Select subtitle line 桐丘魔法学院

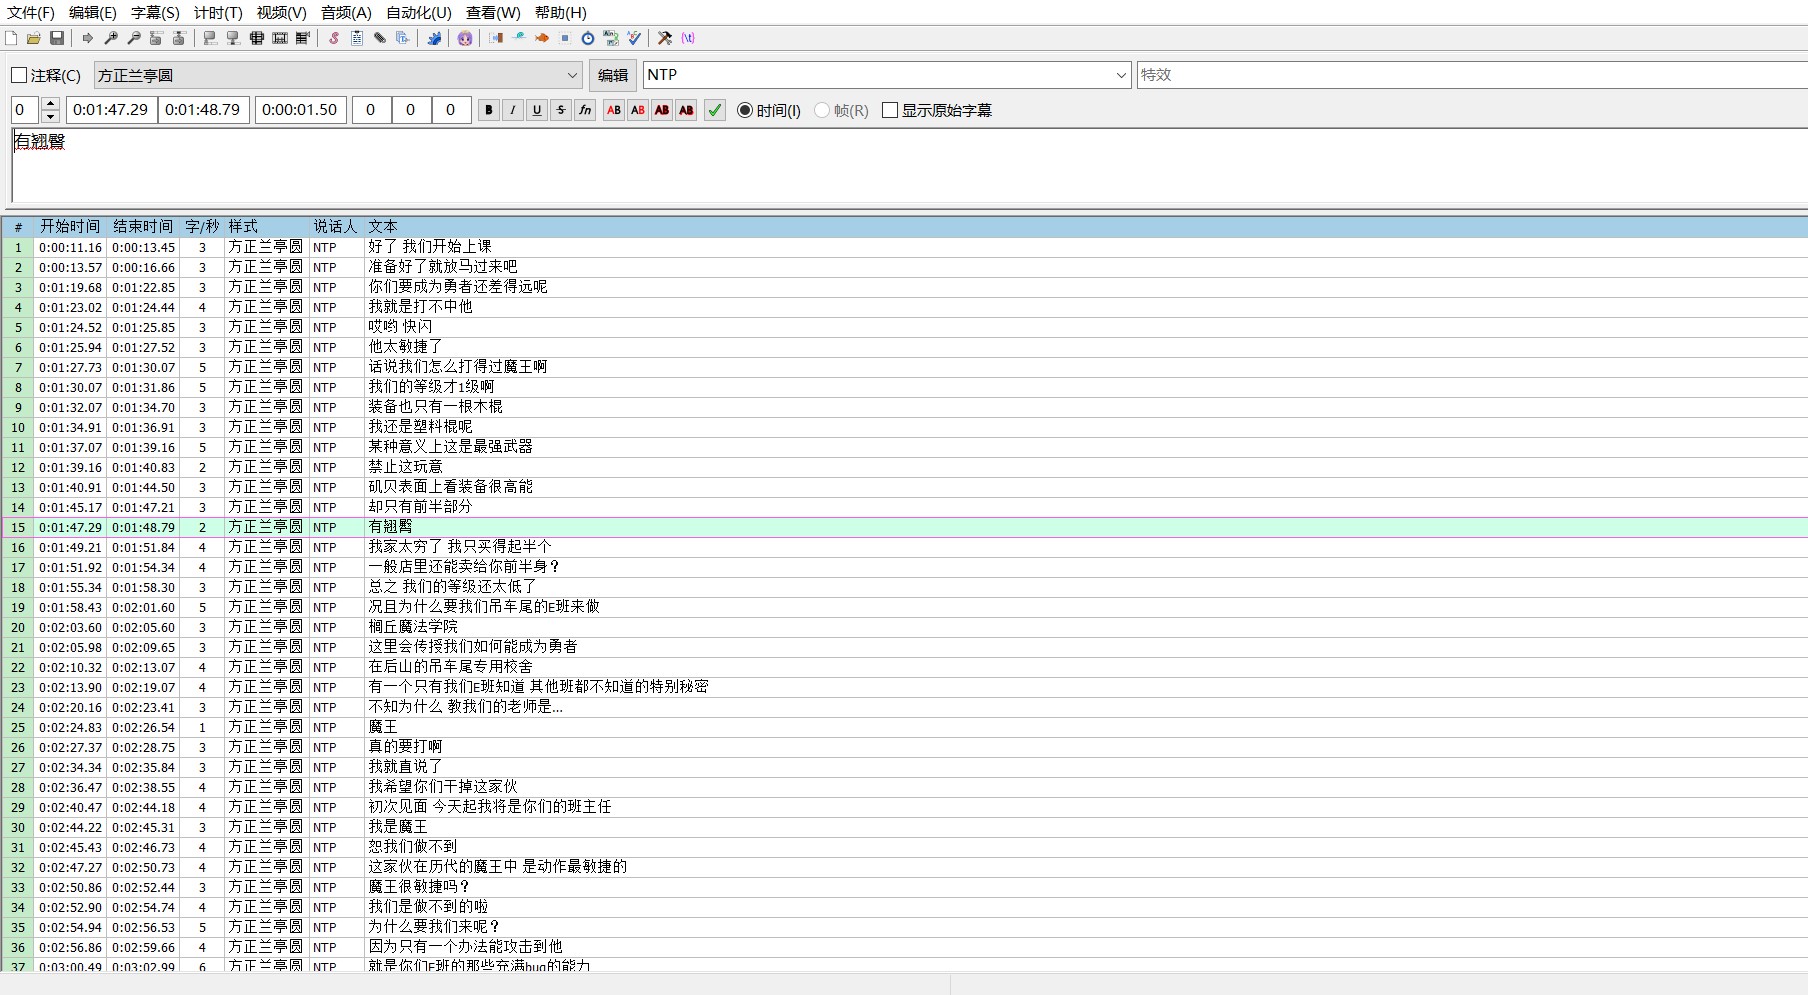[x=904, y=627]
